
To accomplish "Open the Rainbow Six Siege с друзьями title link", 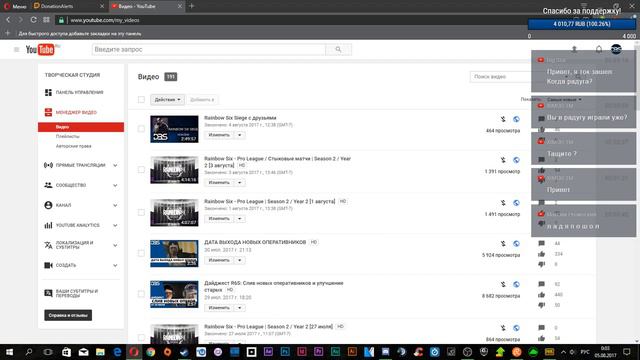I will 240,118.
